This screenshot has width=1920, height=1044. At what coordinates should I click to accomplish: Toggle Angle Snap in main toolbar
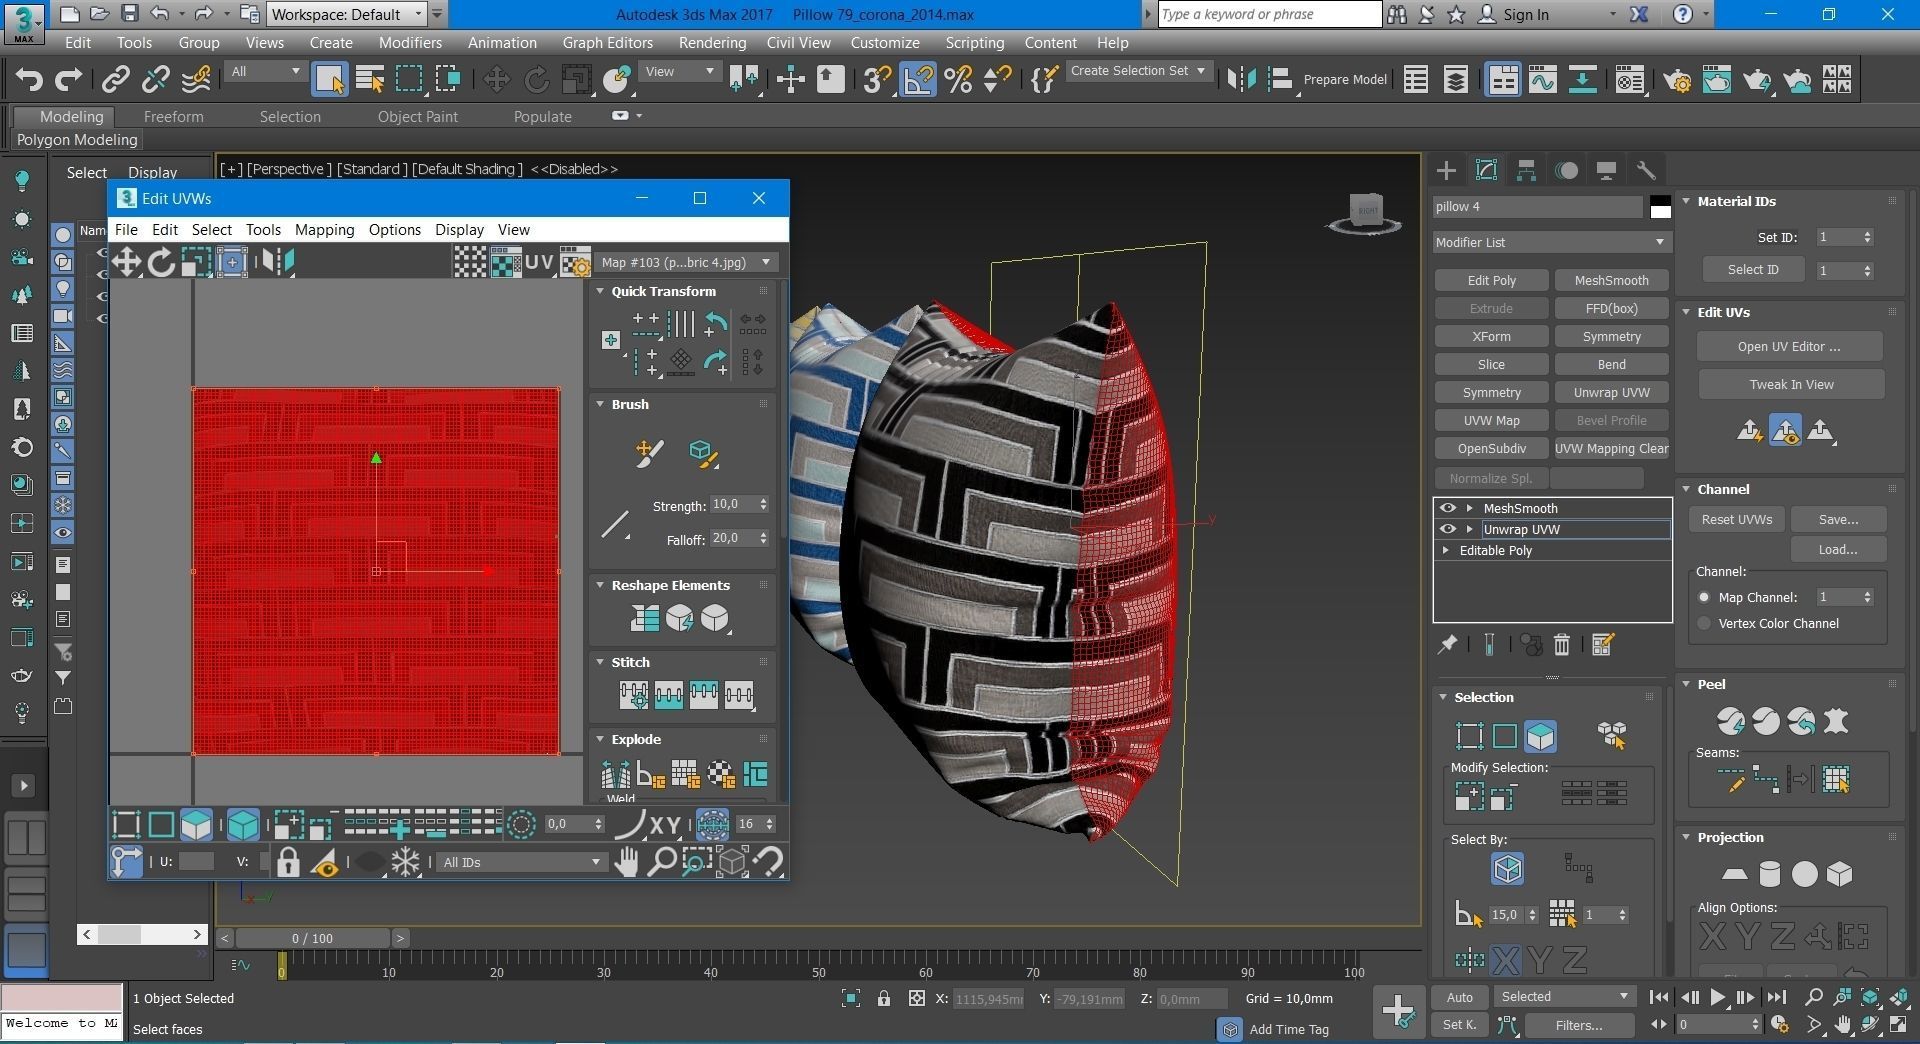pos(918,80)
